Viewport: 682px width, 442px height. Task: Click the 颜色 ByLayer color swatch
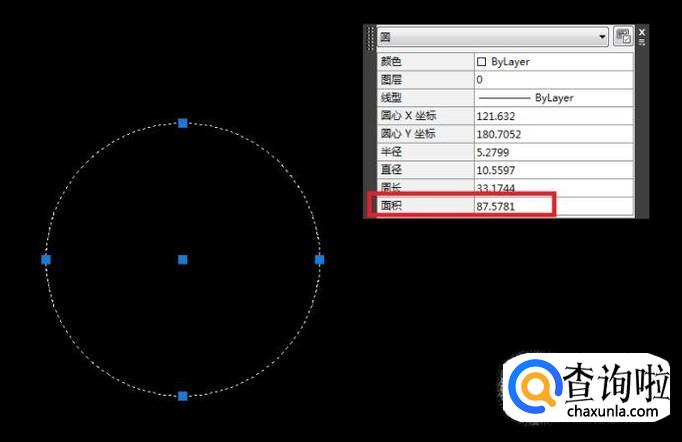pyautogui.click(x=482, y=62)
